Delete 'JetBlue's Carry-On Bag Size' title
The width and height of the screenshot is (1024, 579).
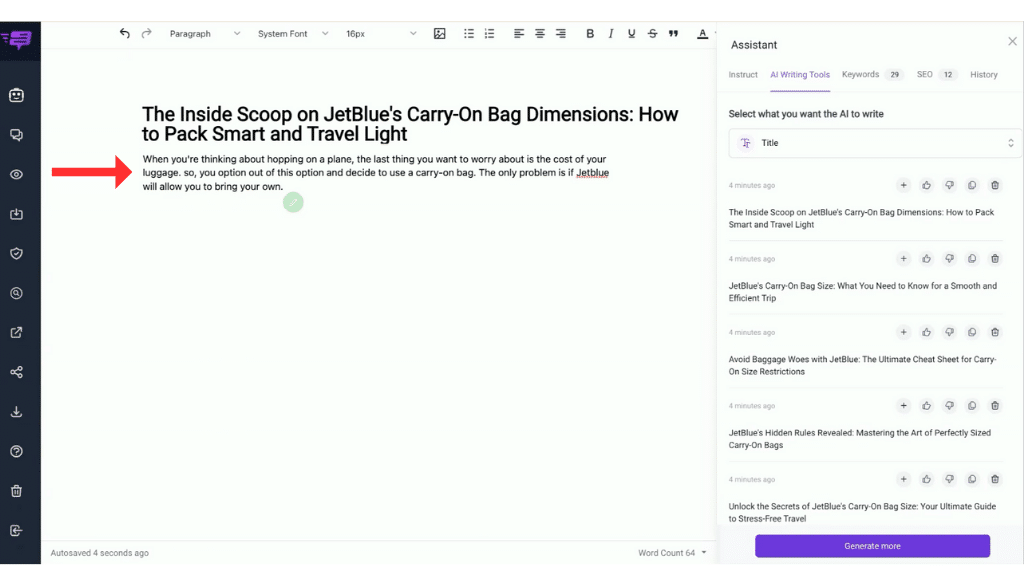(x=995, y=259)
